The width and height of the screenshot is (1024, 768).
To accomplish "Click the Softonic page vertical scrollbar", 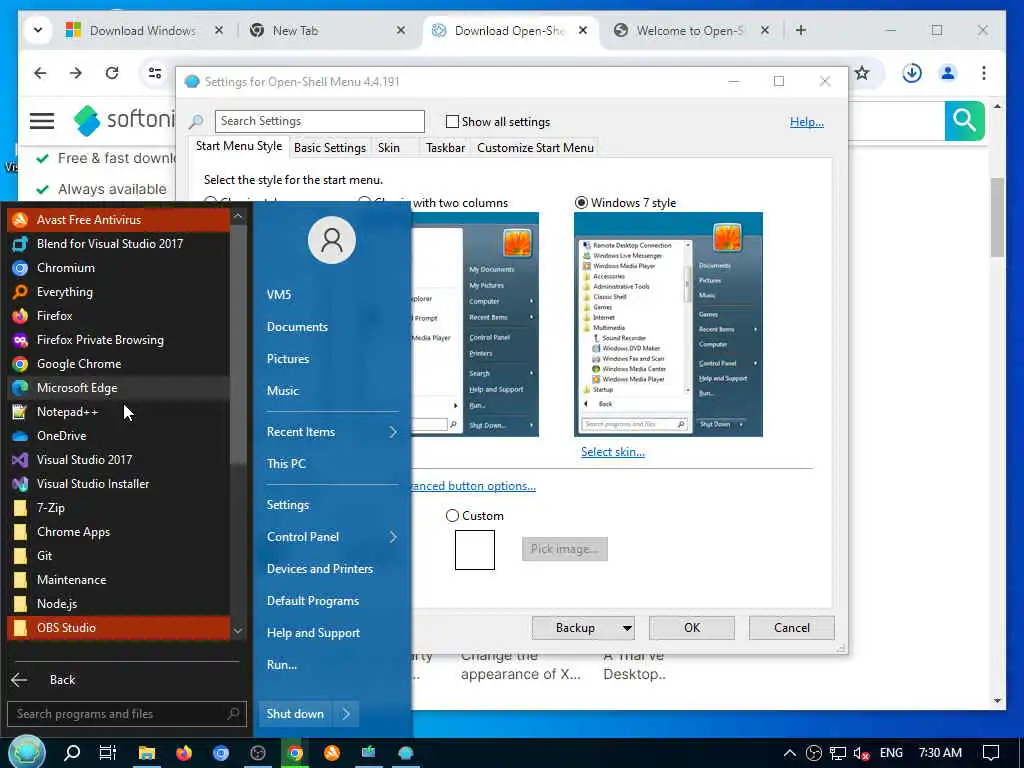I will [997, 217].
